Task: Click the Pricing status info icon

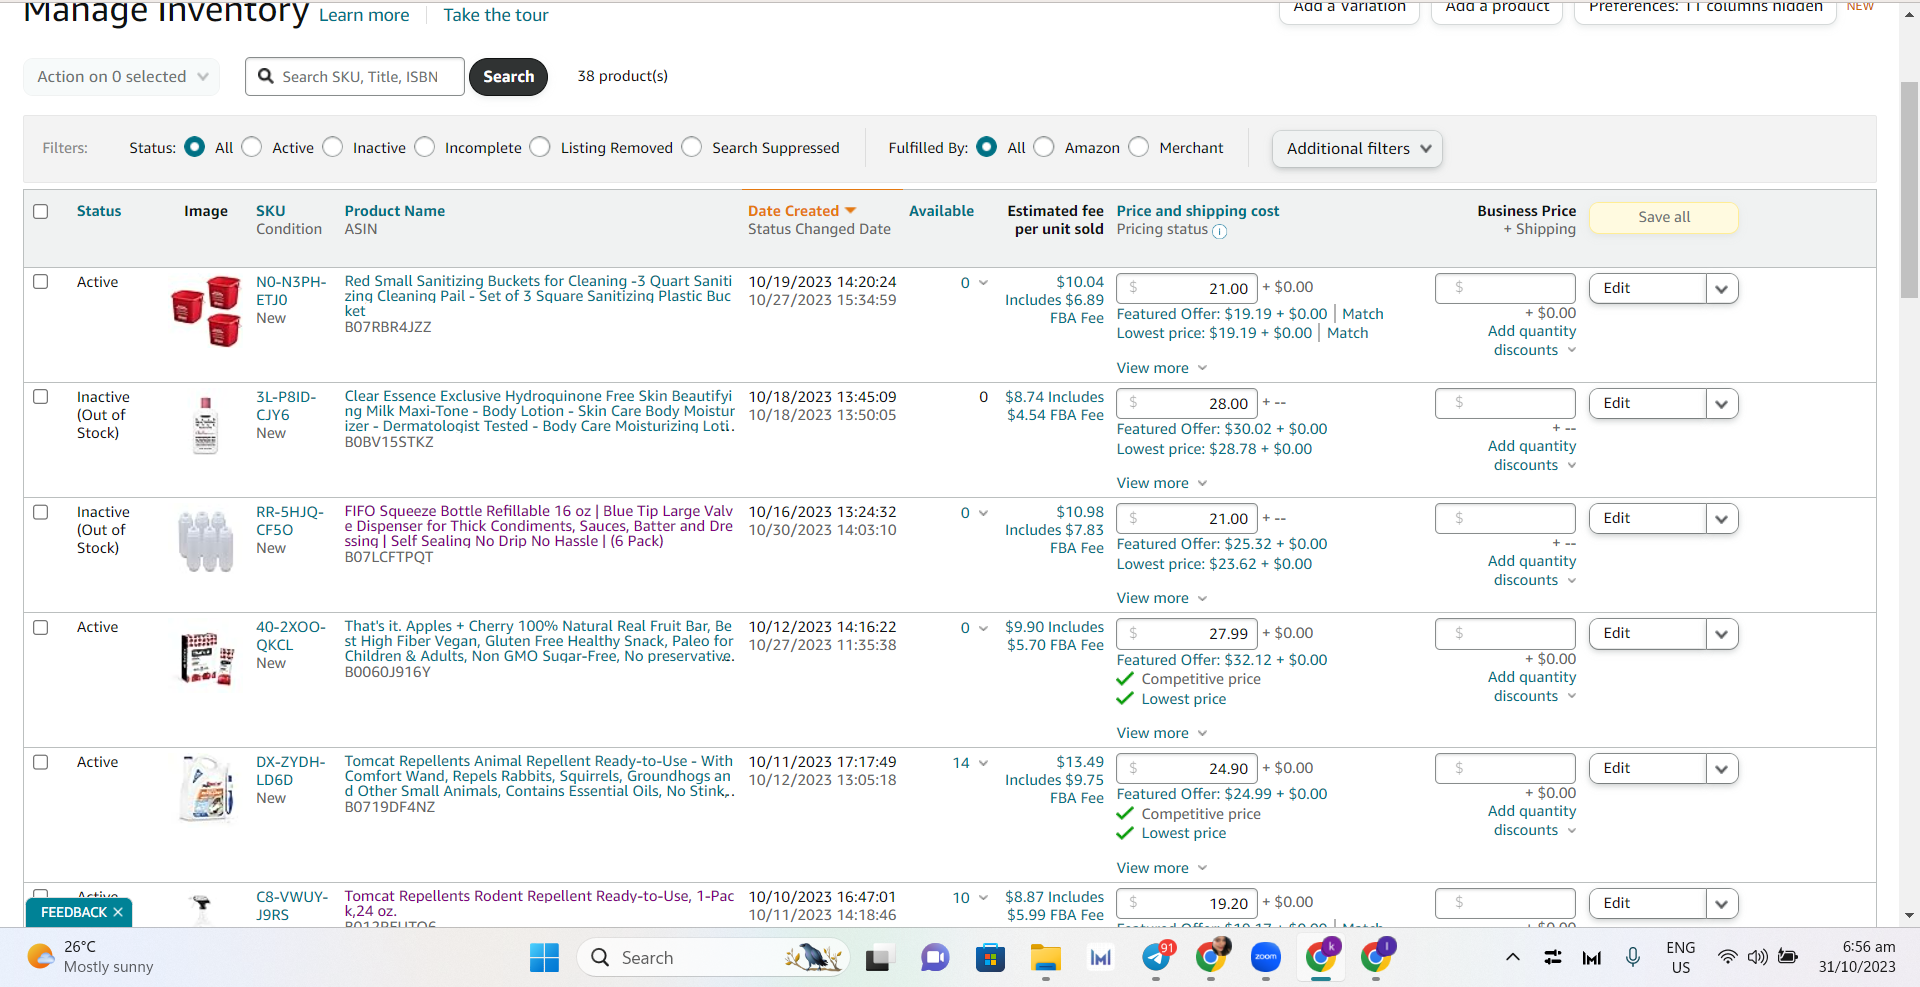Action: click(1220, 231)
